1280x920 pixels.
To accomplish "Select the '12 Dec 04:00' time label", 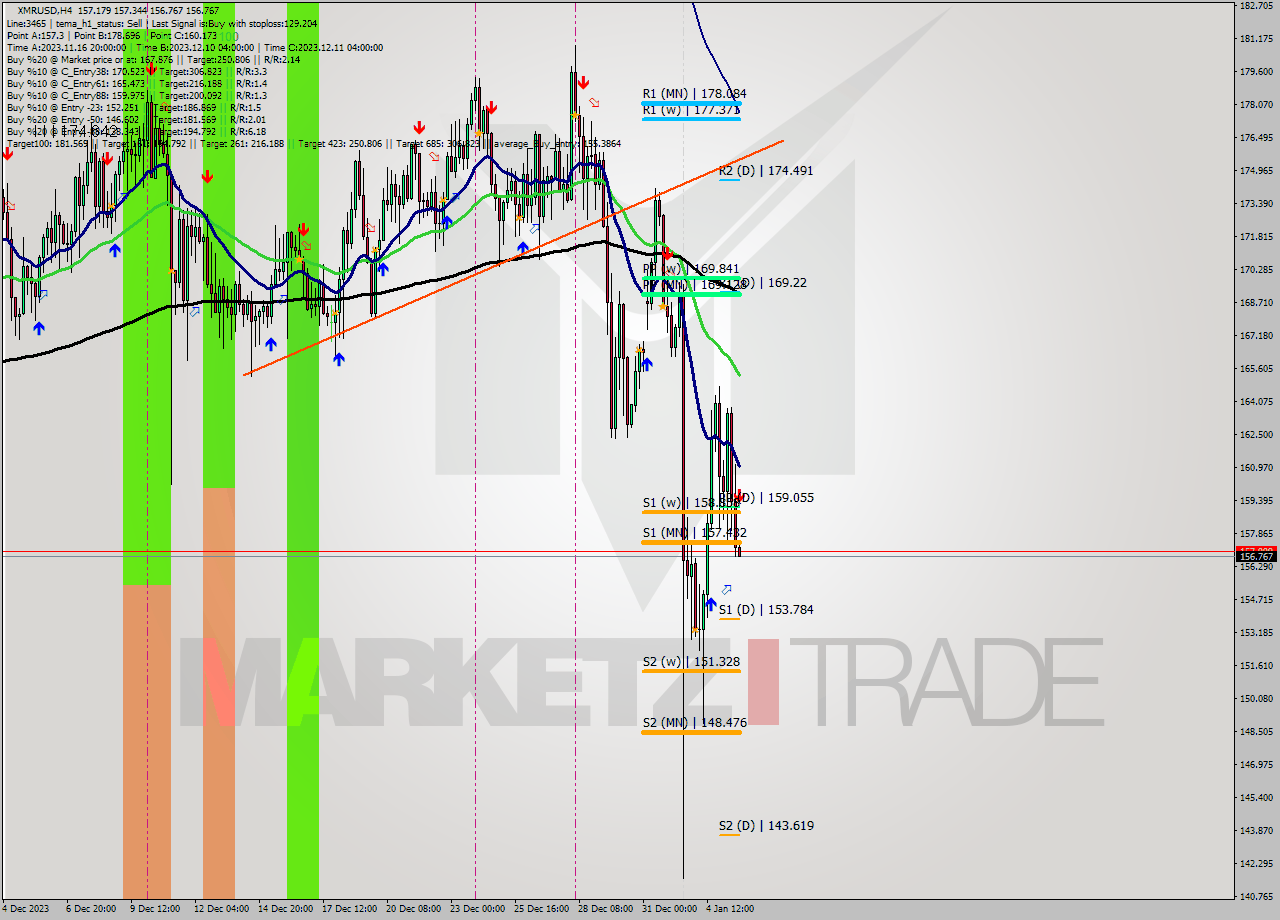I will (222, 909).
